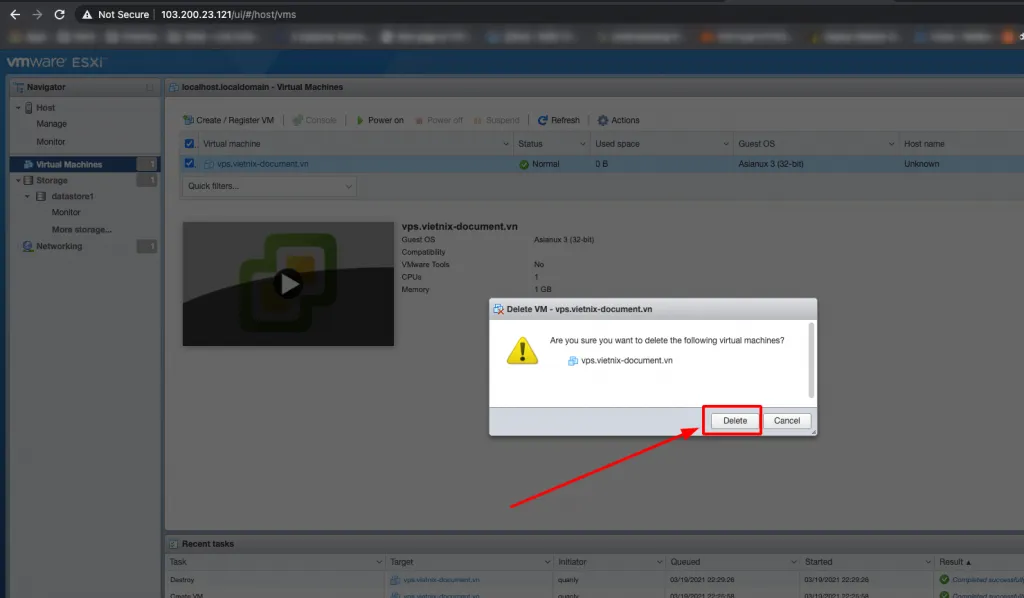
Task: Open the Status column dropdown
Action: 583,144
